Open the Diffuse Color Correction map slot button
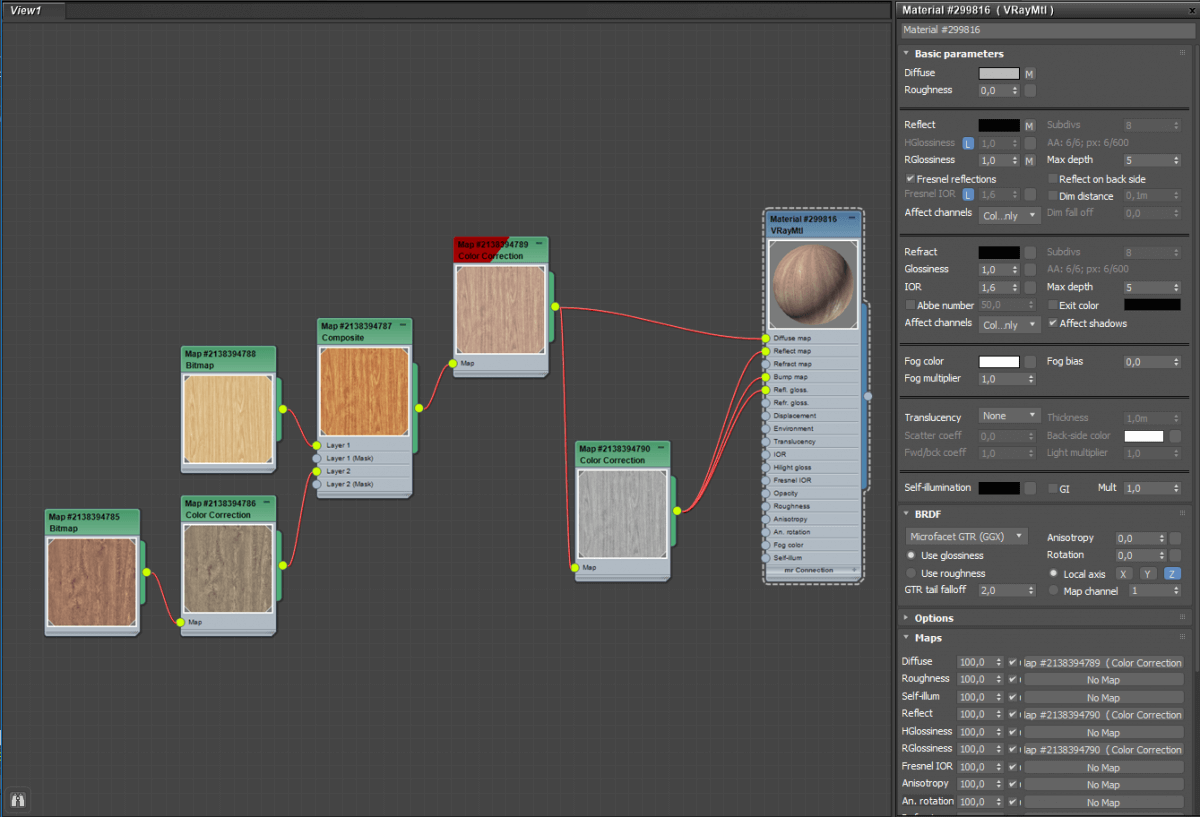 pos(1104,663)
